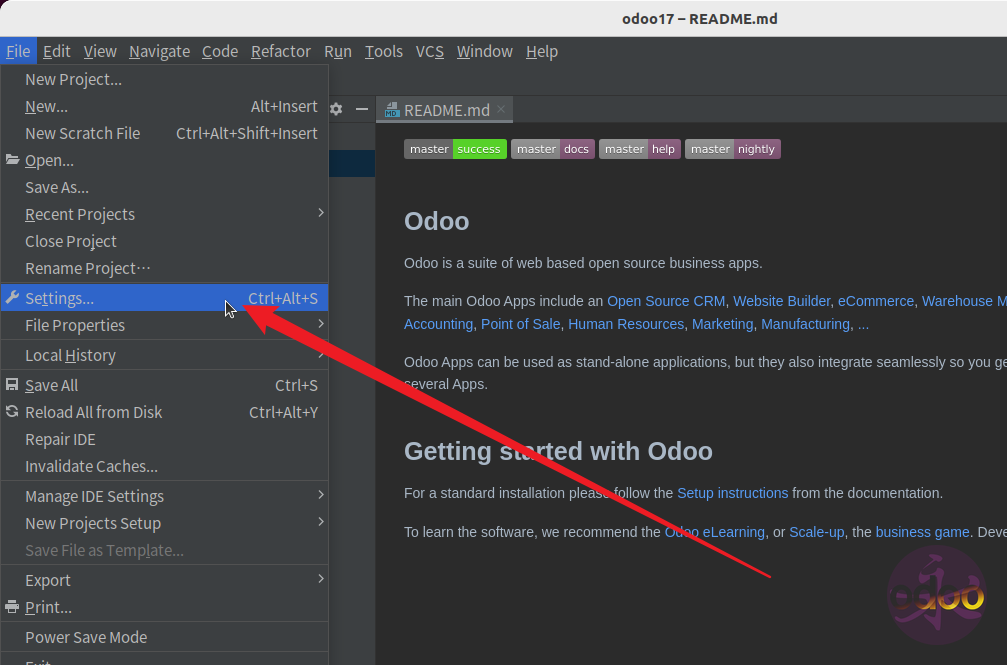Switch to the README.md tab
The height and width of the screenshot is (665, 1007).
point(444,110)
